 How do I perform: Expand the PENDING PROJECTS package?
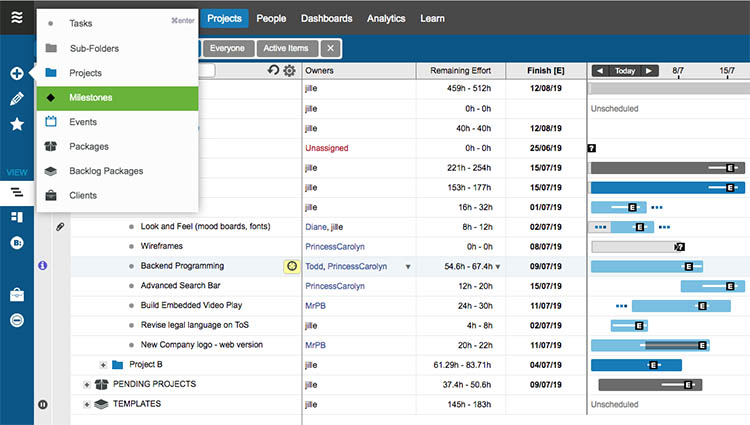pyautogui.click(x=87, y=384)
